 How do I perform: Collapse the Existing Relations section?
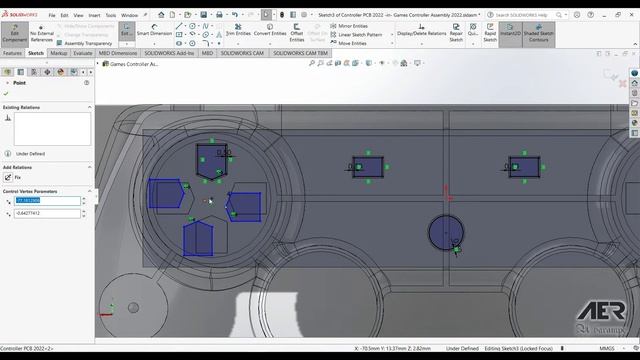[89, 107]
